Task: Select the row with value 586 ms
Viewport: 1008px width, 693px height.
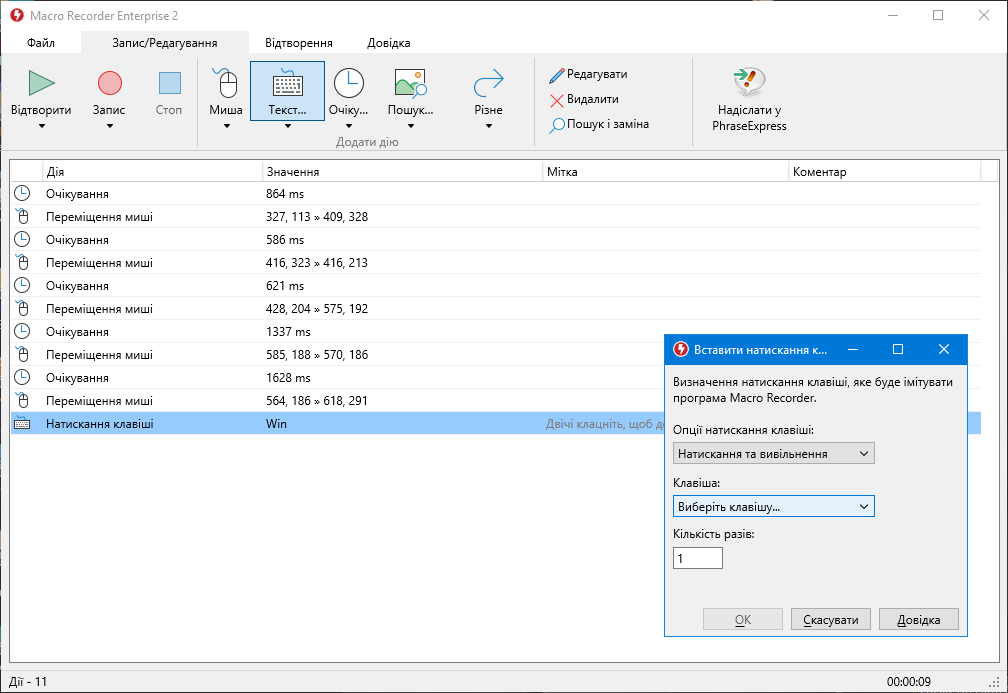Action: [496, 240]
